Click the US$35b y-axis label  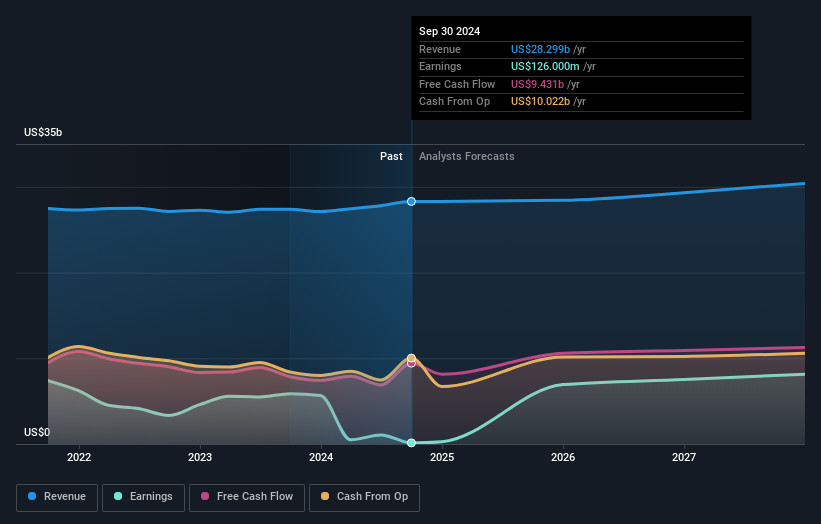43,132
